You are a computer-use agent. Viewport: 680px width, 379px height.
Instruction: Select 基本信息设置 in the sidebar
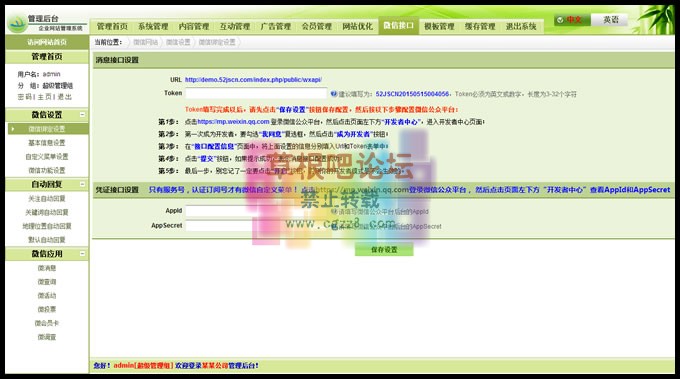47,143
